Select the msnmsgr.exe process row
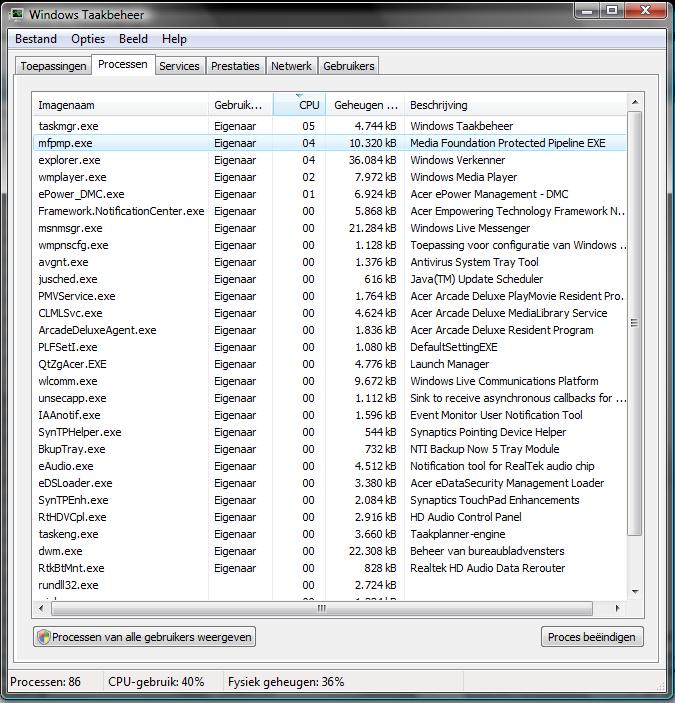Image resolution: width=675 pixels, height=703 pixels. [x=329, y=228]
